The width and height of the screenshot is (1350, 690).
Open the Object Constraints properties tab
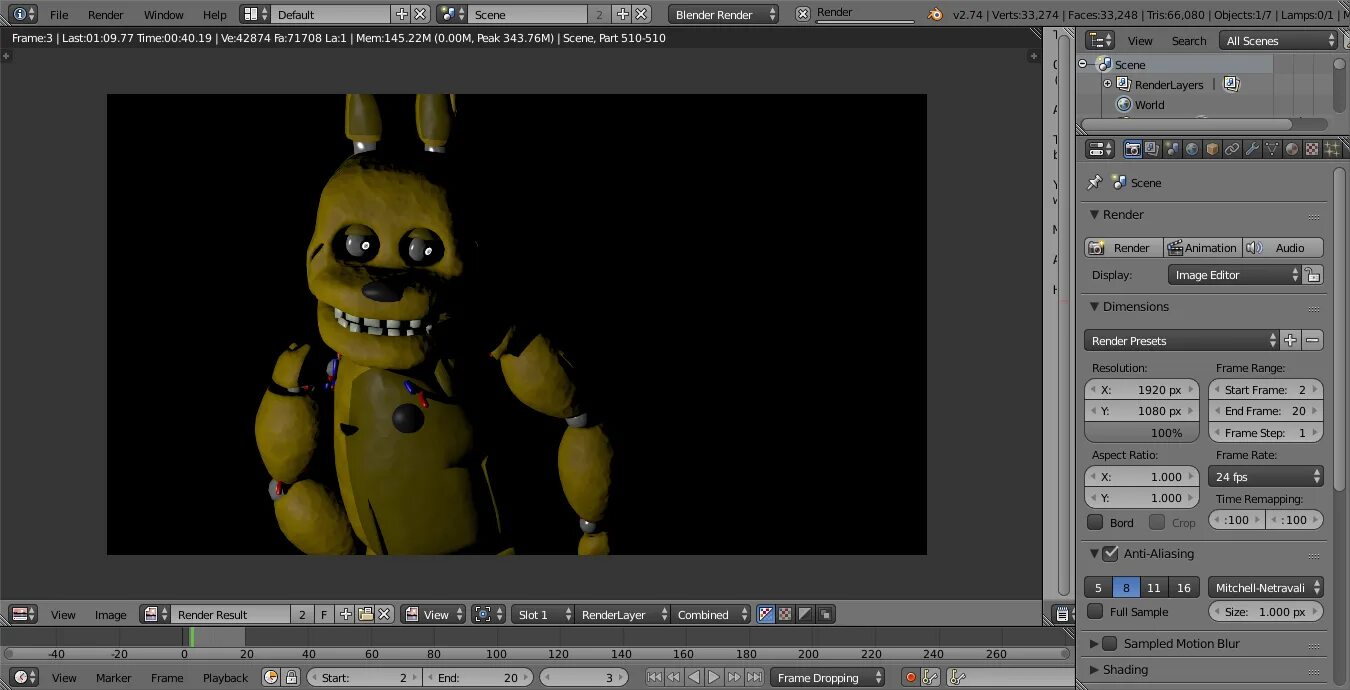click(1233, 148)
